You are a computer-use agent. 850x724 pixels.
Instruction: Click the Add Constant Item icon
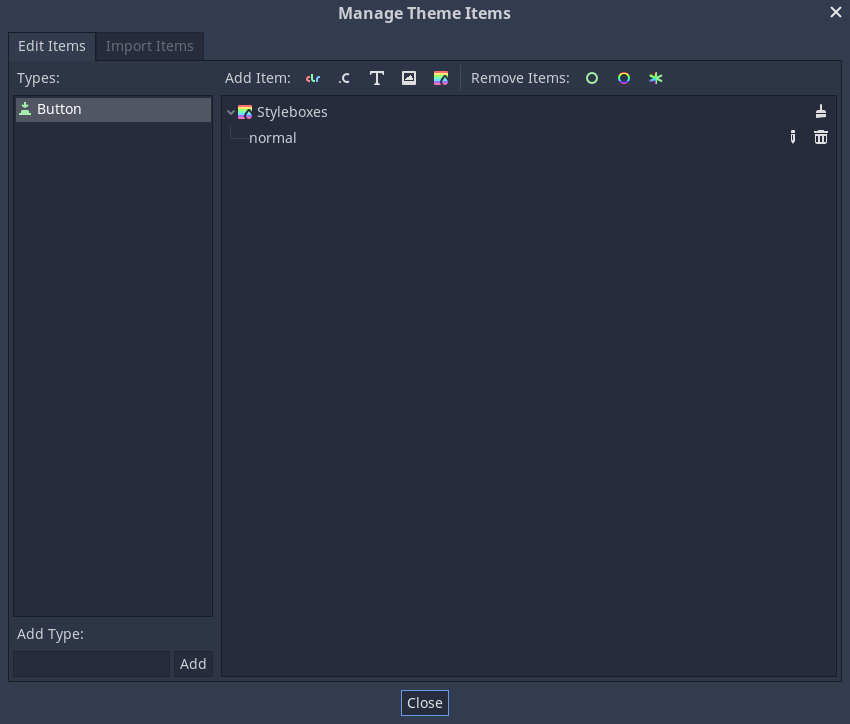[344, 78]
